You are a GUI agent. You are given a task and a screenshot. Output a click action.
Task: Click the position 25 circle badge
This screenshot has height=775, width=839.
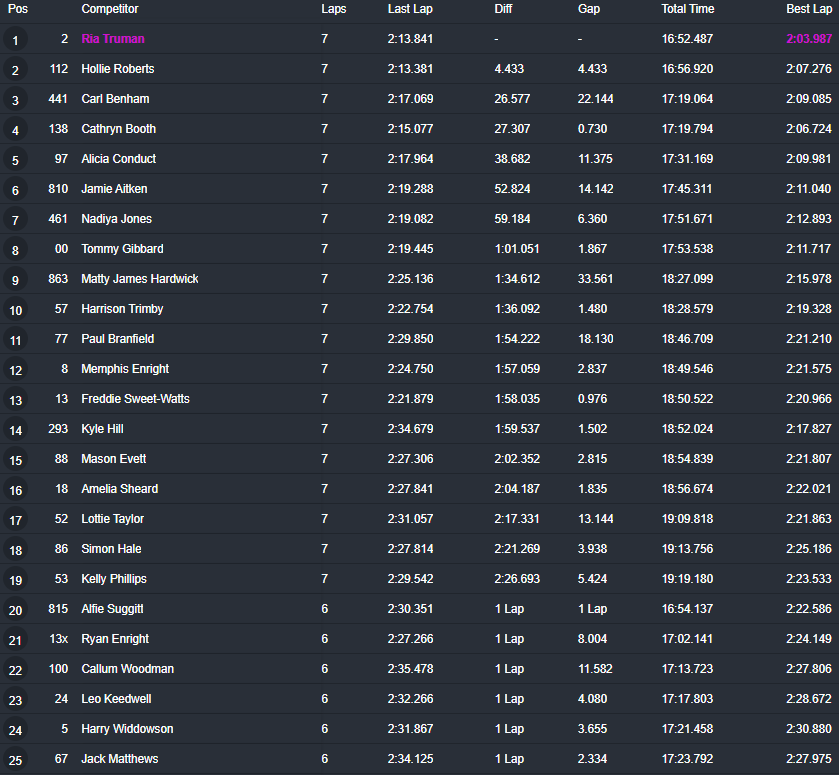15,760
